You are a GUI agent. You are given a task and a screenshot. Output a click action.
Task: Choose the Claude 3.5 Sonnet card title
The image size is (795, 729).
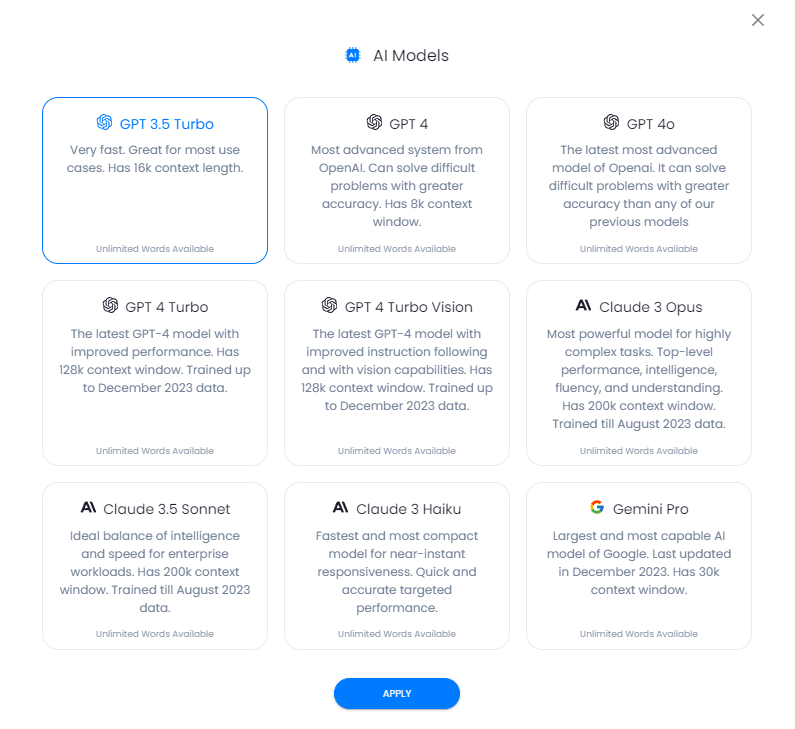(x=166, y=509)
